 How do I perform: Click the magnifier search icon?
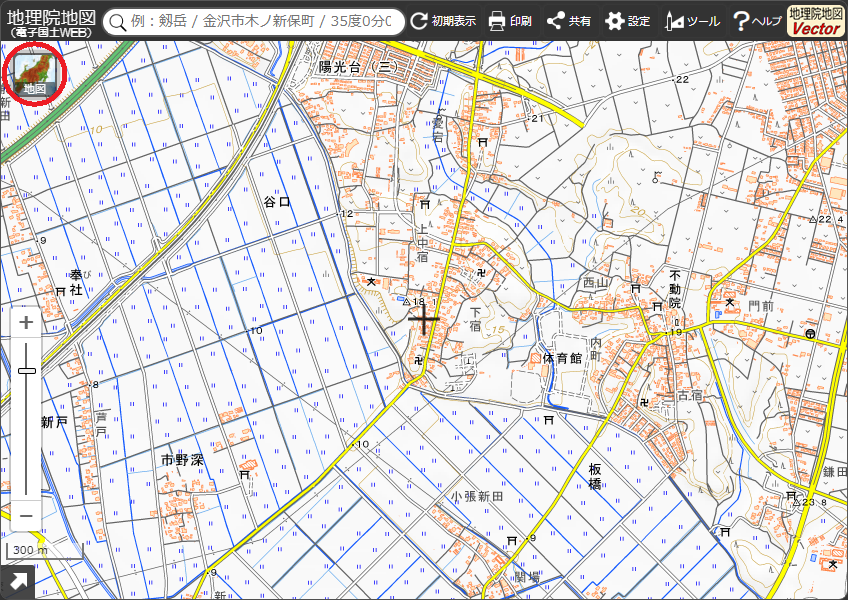[116, 22]
